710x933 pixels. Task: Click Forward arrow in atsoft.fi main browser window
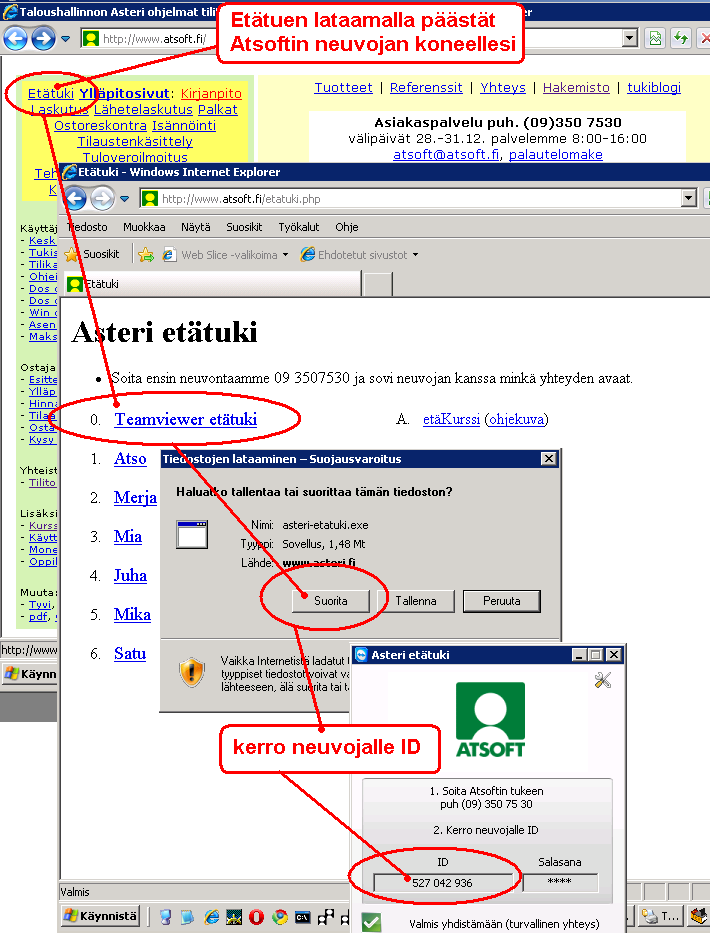(x=43, y=39)
